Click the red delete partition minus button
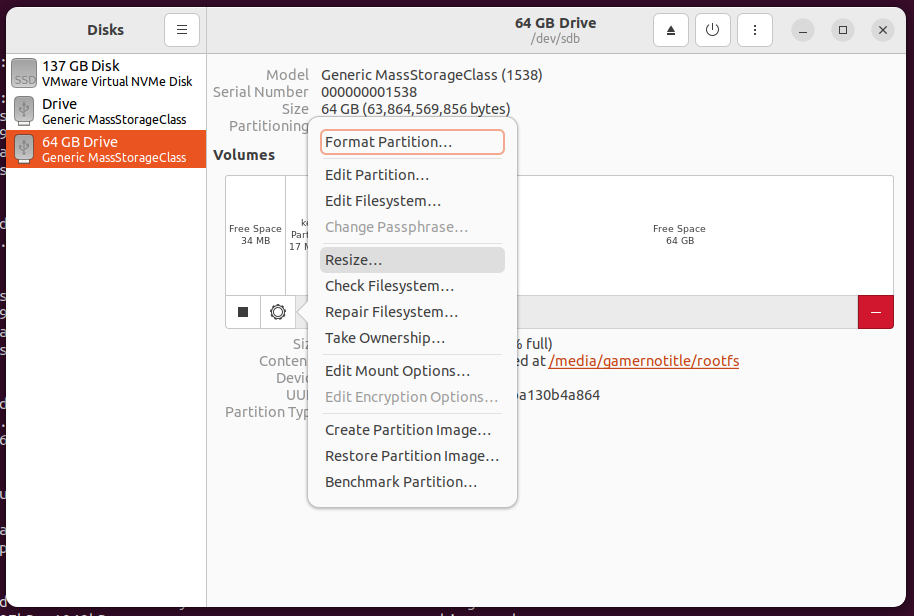Image resolution: width=914 pixels, height=616 pixels. tap(875, 312)
